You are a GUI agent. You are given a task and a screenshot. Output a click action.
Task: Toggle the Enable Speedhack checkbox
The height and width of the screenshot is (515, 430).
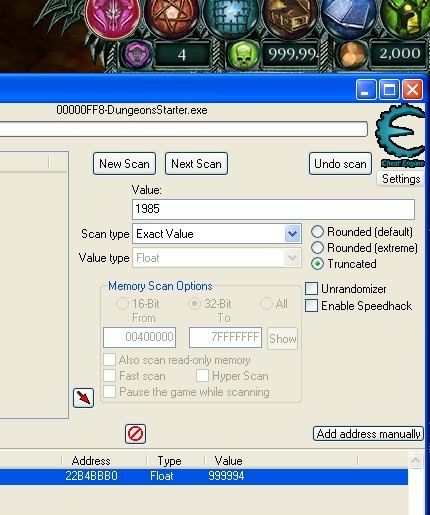pos(311,306)
